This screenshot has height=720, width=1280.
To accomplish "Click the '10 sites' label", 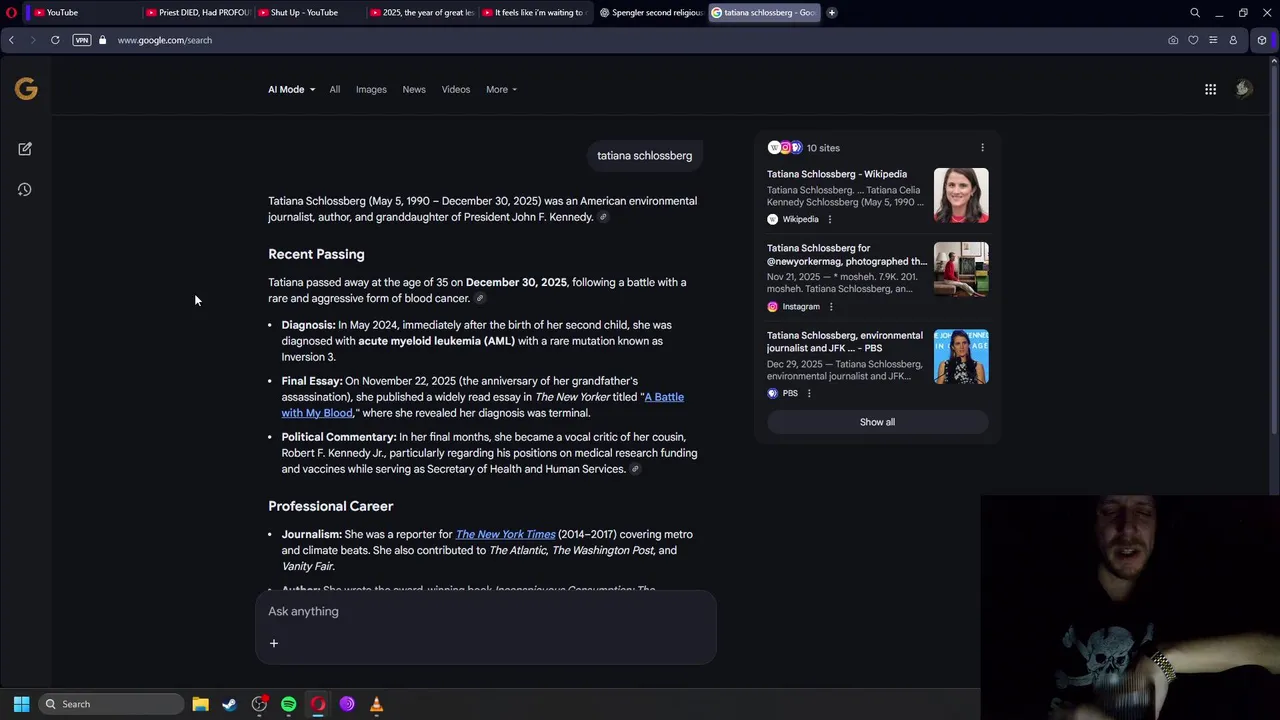I will [823, 148].
